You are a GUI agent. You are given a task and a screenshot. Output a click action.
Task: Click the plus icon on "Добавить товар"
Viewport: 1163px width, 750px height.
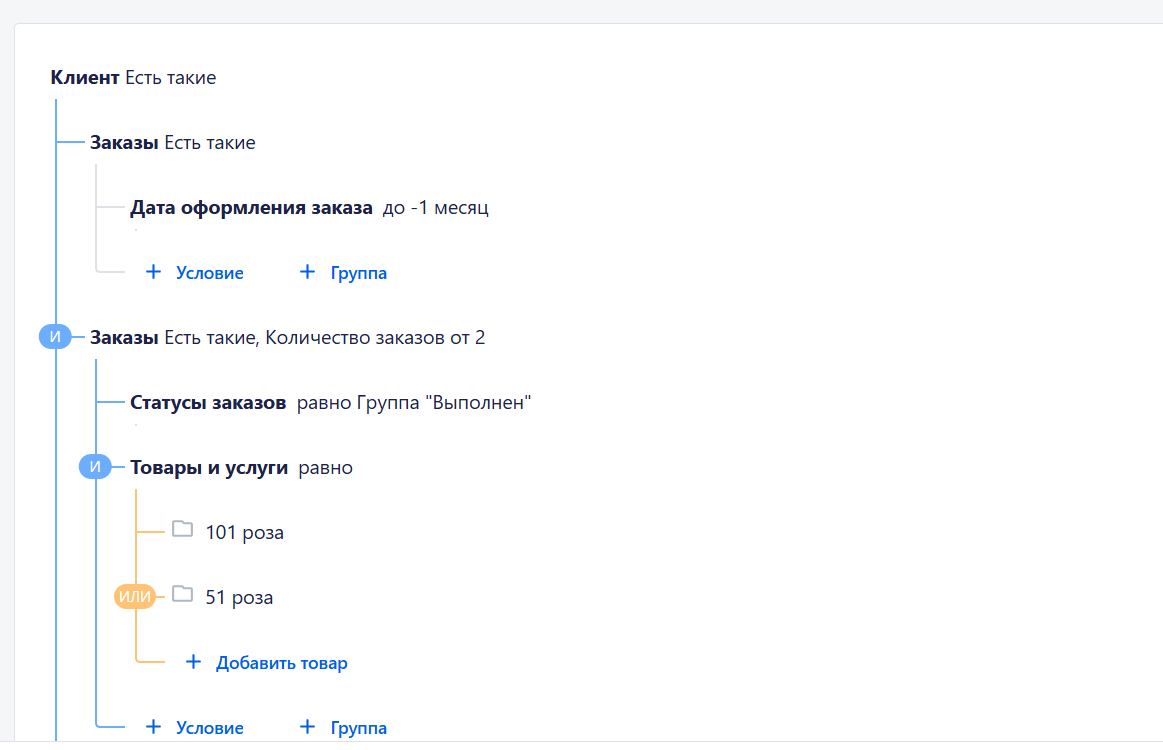[x=192, y=661]
